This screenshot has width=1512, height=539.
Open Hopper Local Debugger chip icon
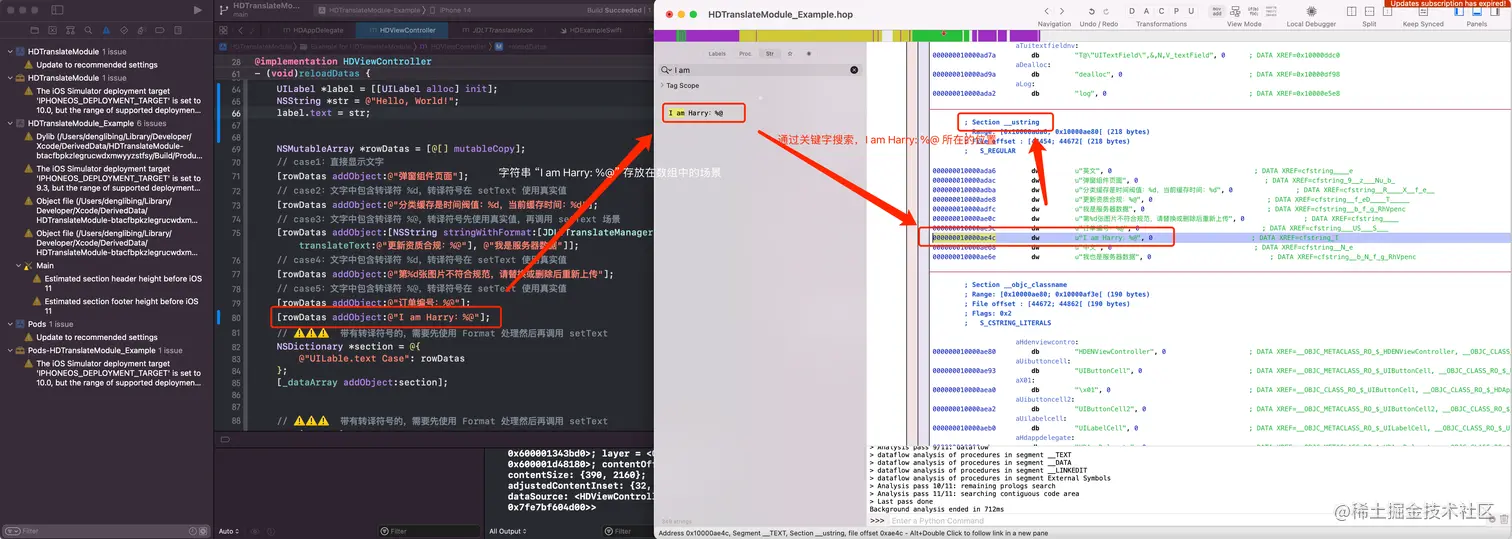tap(1310, 11)
